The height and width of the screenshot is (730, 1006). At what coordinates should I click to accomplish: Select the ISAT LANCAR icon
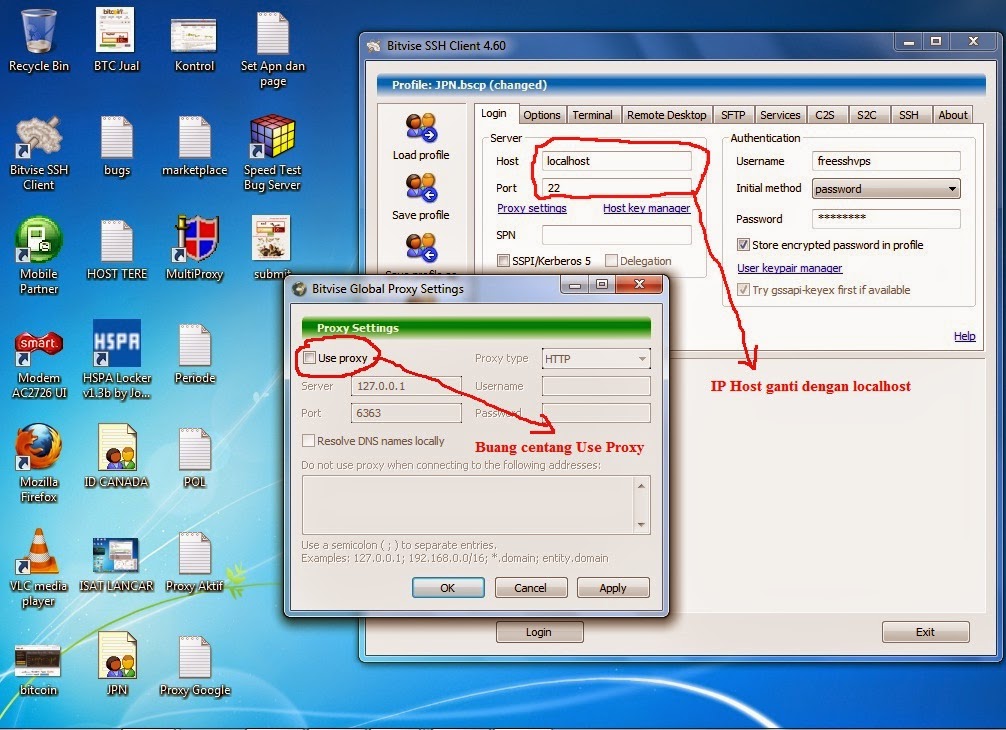[116, 564]
